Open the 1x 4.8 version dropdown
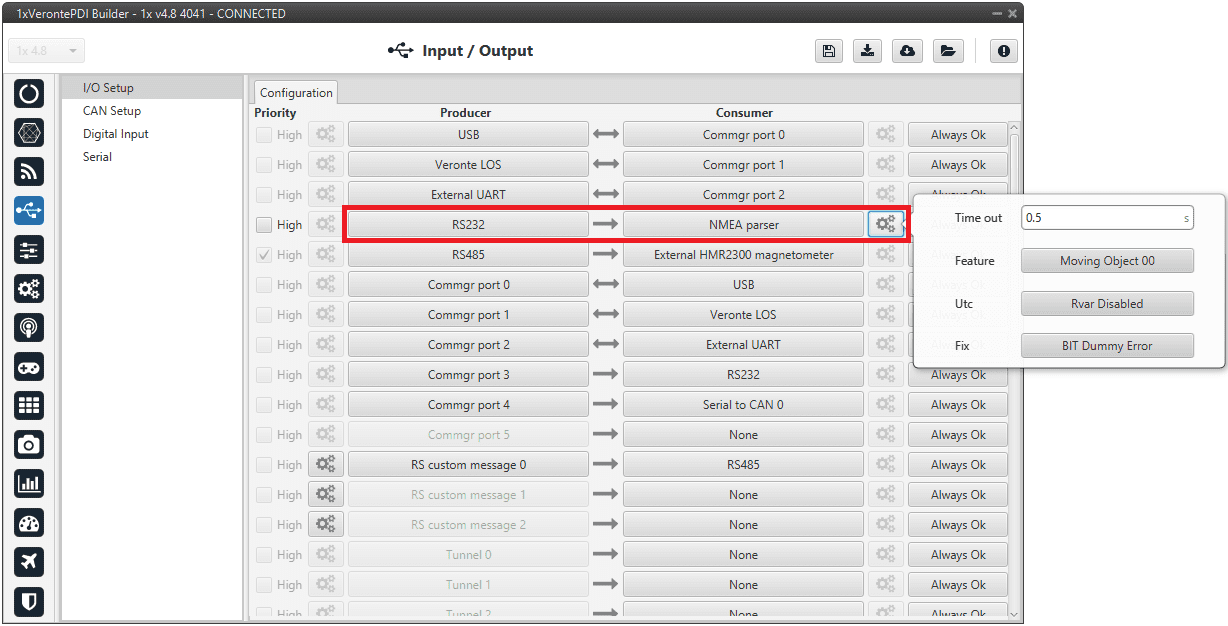Viewport: 1228px width, 626px height. tap(47, 51)
